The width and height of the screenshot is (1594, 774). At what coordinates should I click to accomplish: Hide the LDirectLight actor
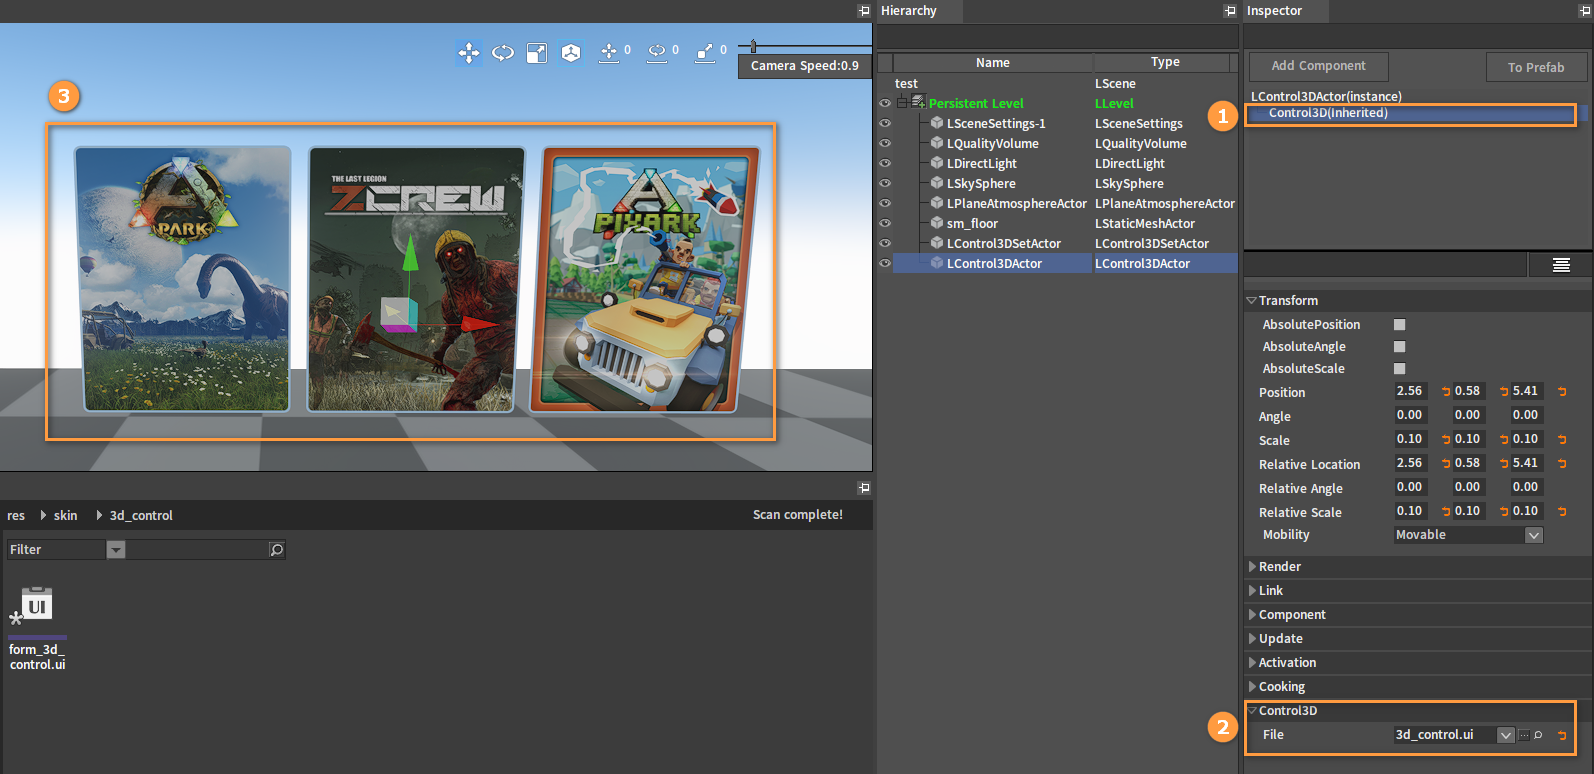click(x=885, y=163)
